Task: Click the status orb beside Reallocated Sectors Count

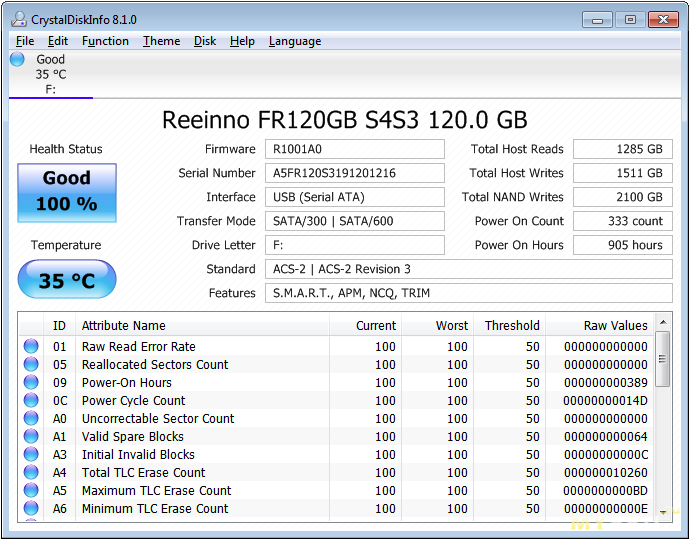Action: click(x=31, y=365)
